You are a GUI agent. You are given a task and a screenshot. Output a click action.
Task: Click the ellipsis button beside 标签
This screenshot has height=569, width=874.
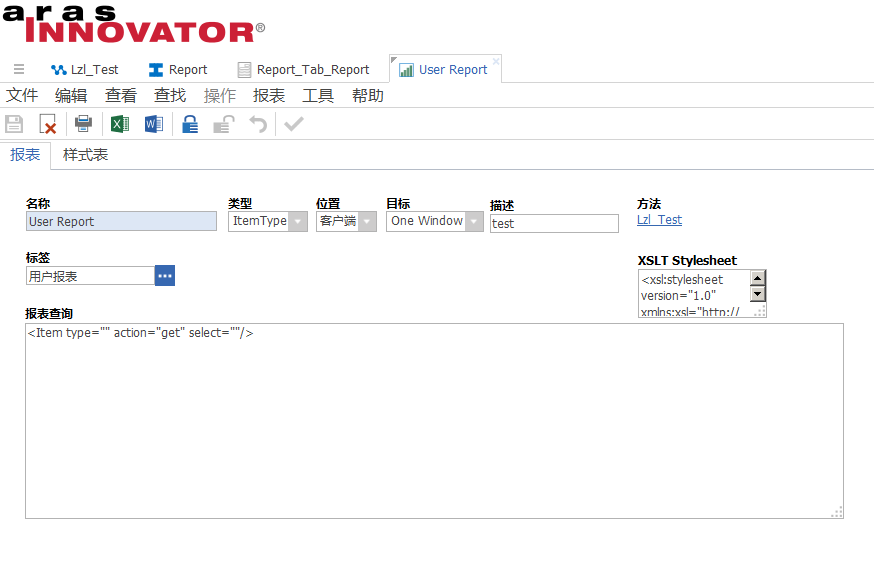tap(165, 276)
